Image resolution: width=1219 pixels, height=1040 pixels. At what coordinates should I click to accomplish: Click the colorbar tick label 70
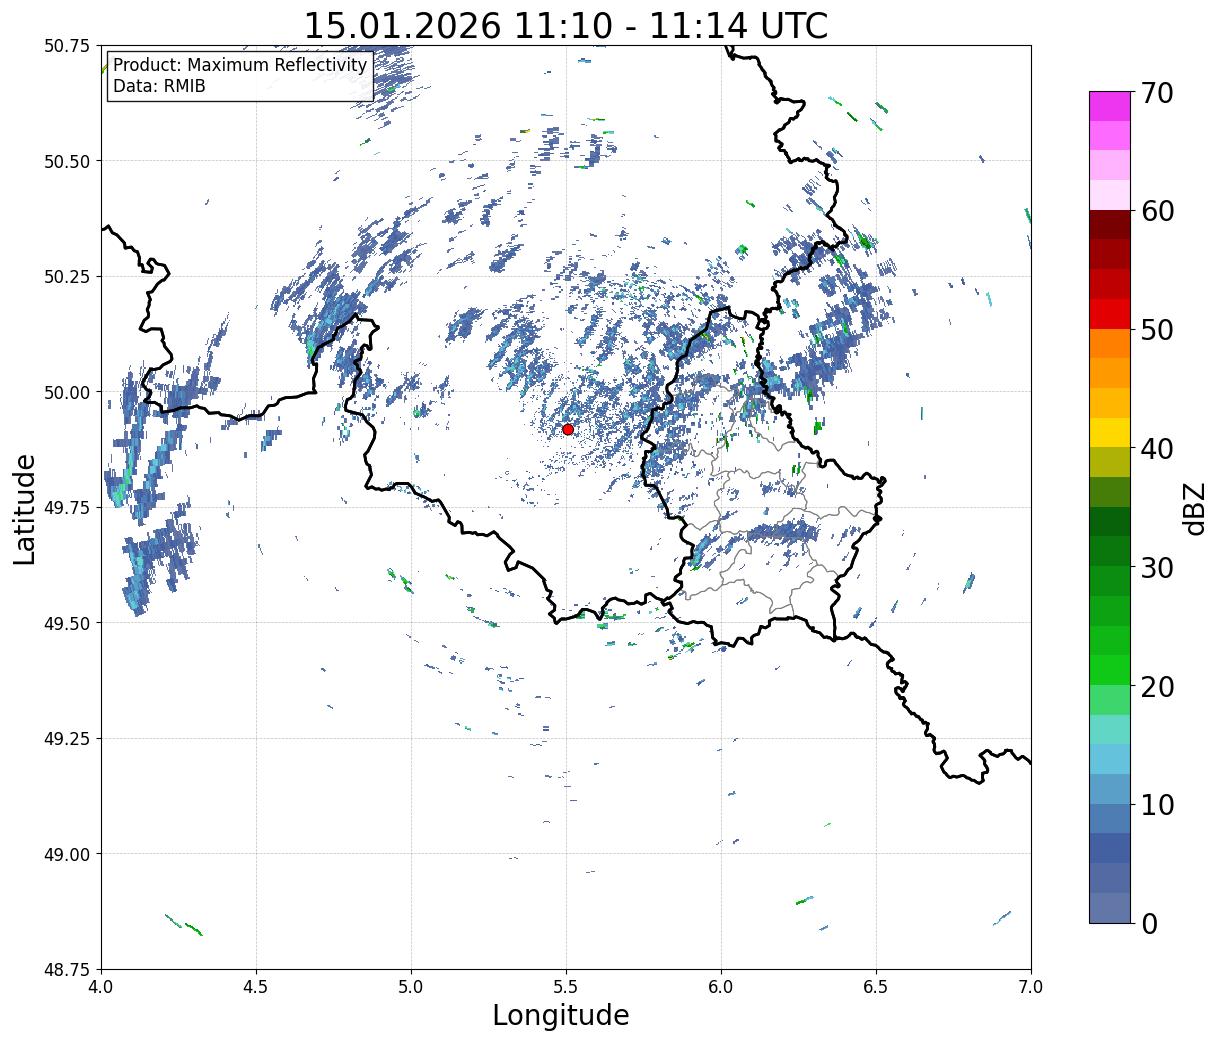point(1155,92)
